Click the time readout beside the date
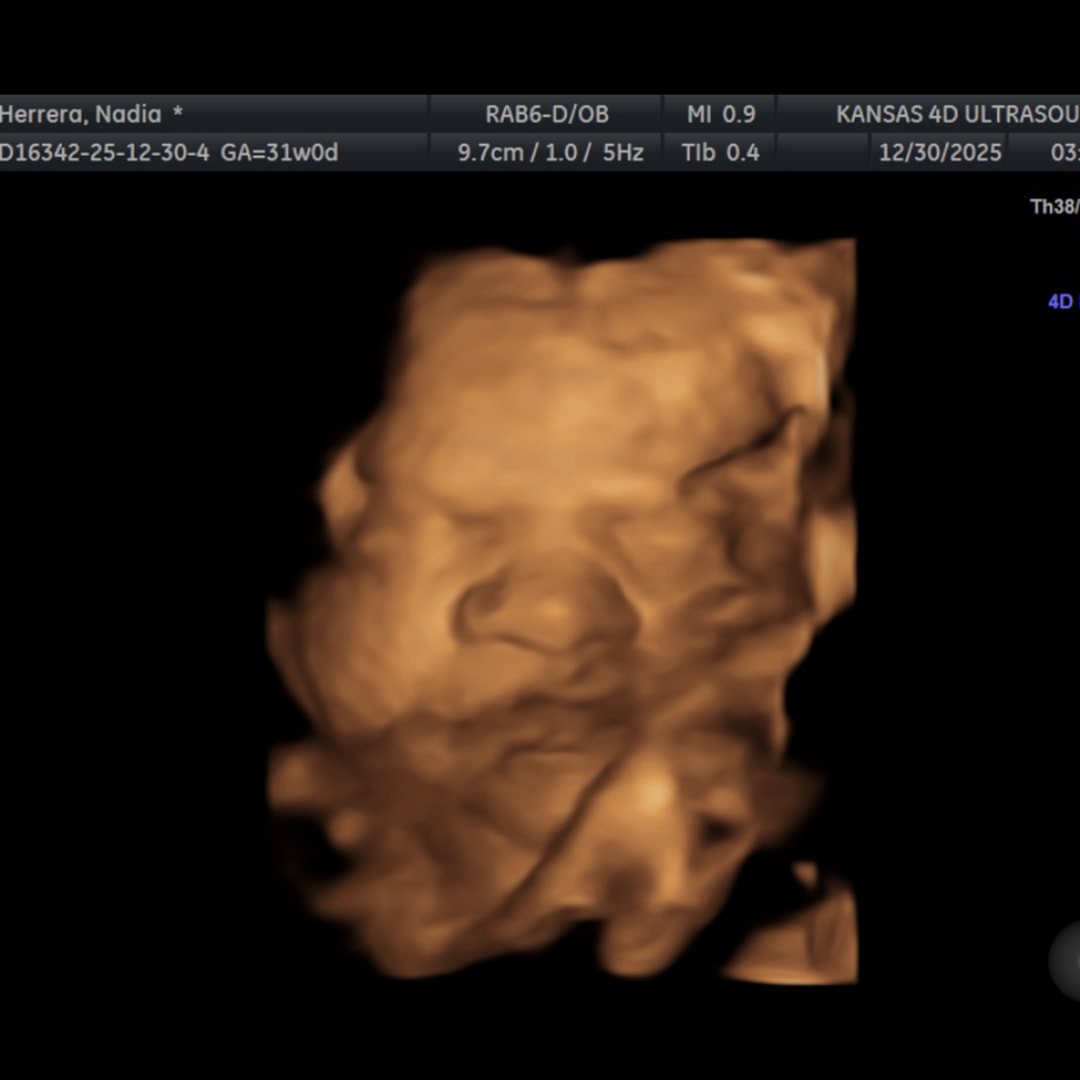This screenshot has width=1080, height=1080. tap(1064, 153)
